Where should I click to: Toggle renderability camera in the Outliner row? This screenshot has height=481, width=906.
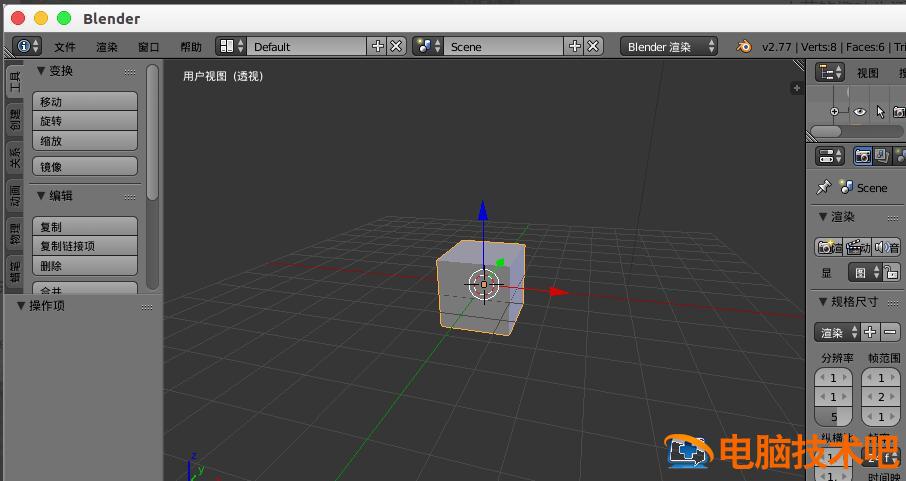[x=899, y=112]
